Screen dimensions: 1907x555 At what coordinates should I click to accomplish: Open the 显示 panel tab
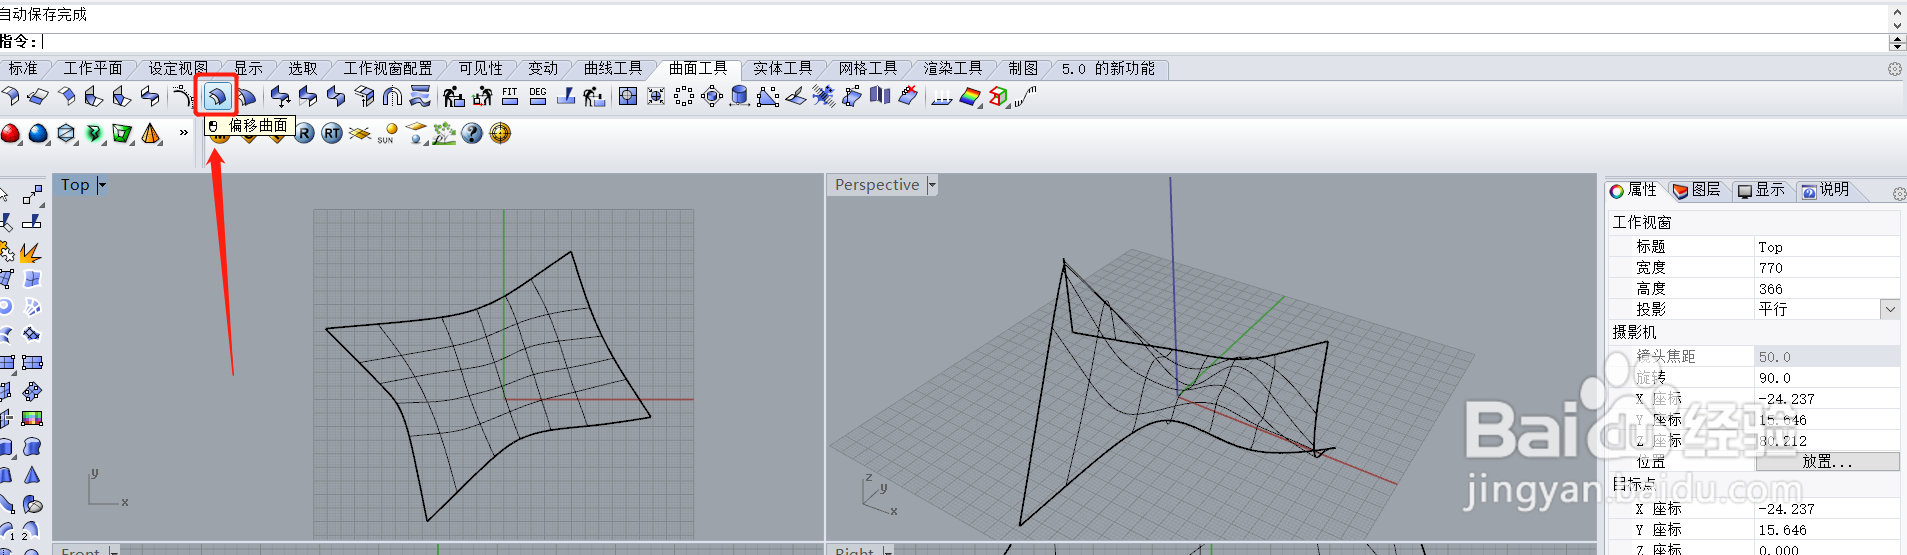(x=1761, y=190)
